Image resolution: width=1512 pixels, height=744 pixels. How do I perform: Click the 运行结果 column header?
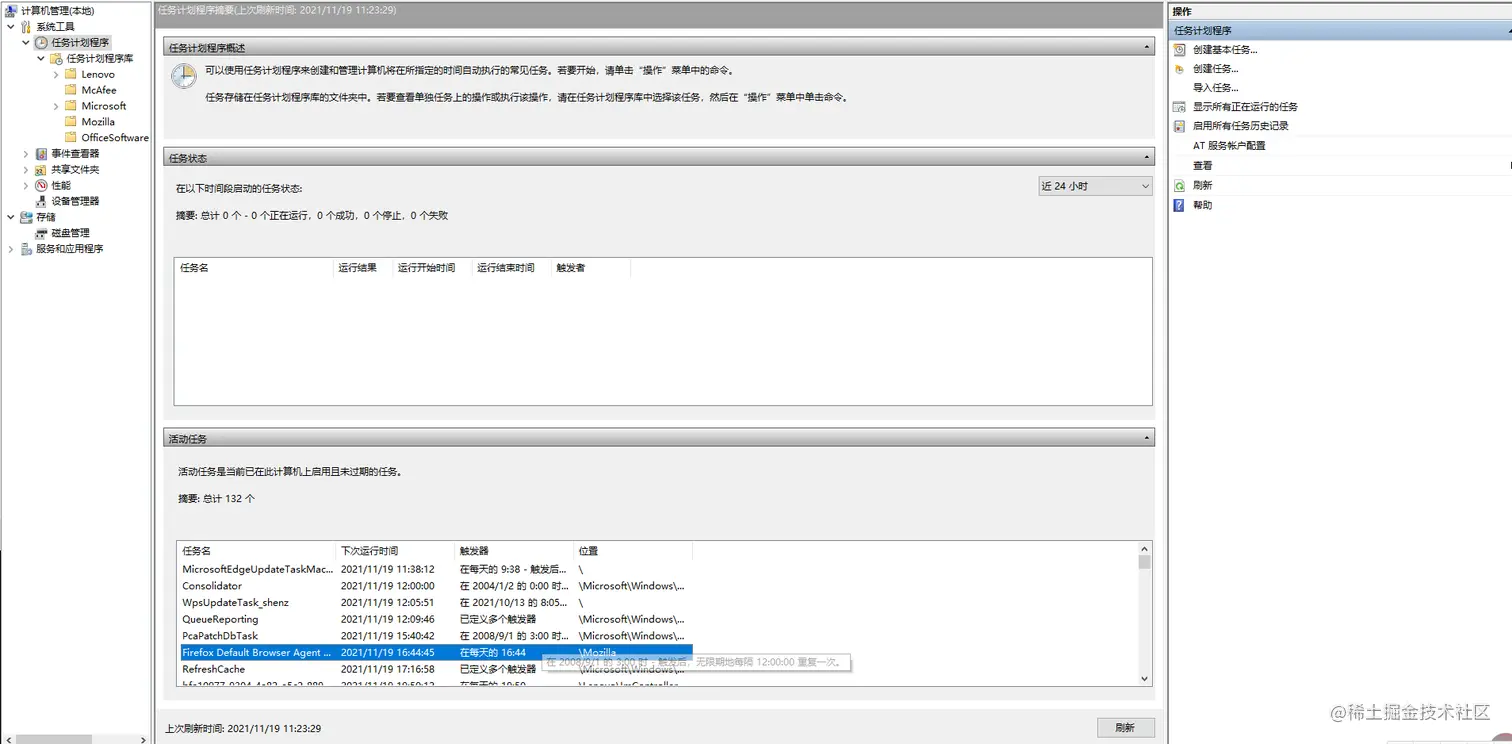362,268
